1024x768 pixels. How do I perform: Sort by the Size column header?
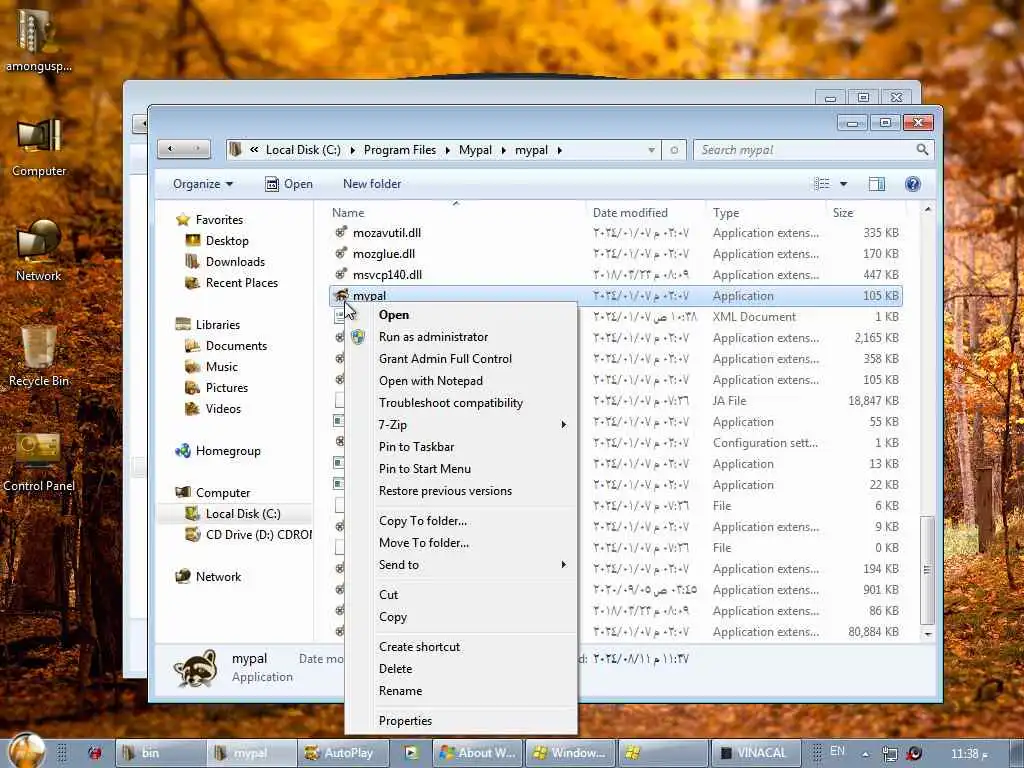pyautogui.click(x=843, y=213)
